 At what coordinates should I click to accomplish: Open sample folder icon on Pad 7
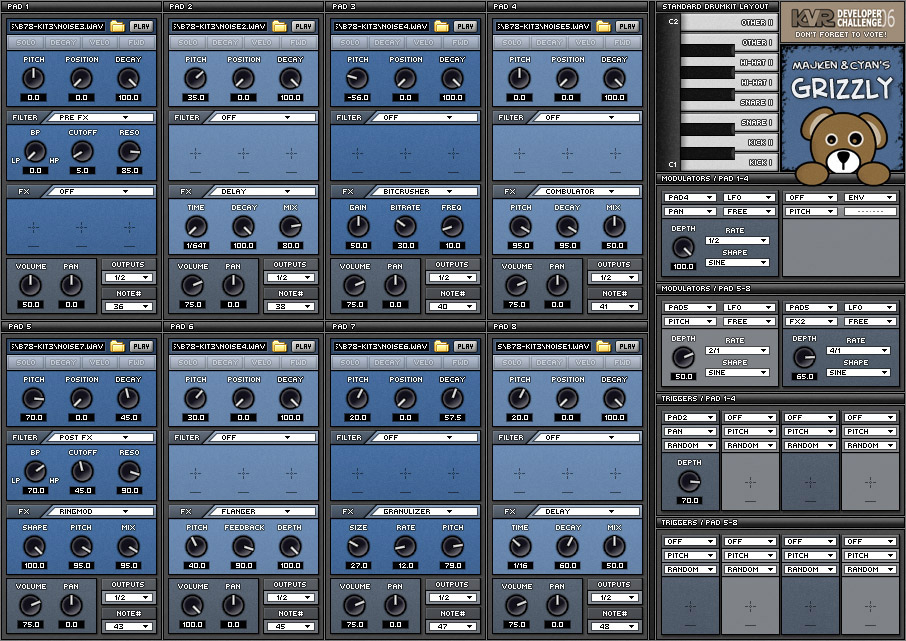click(441, 346)
